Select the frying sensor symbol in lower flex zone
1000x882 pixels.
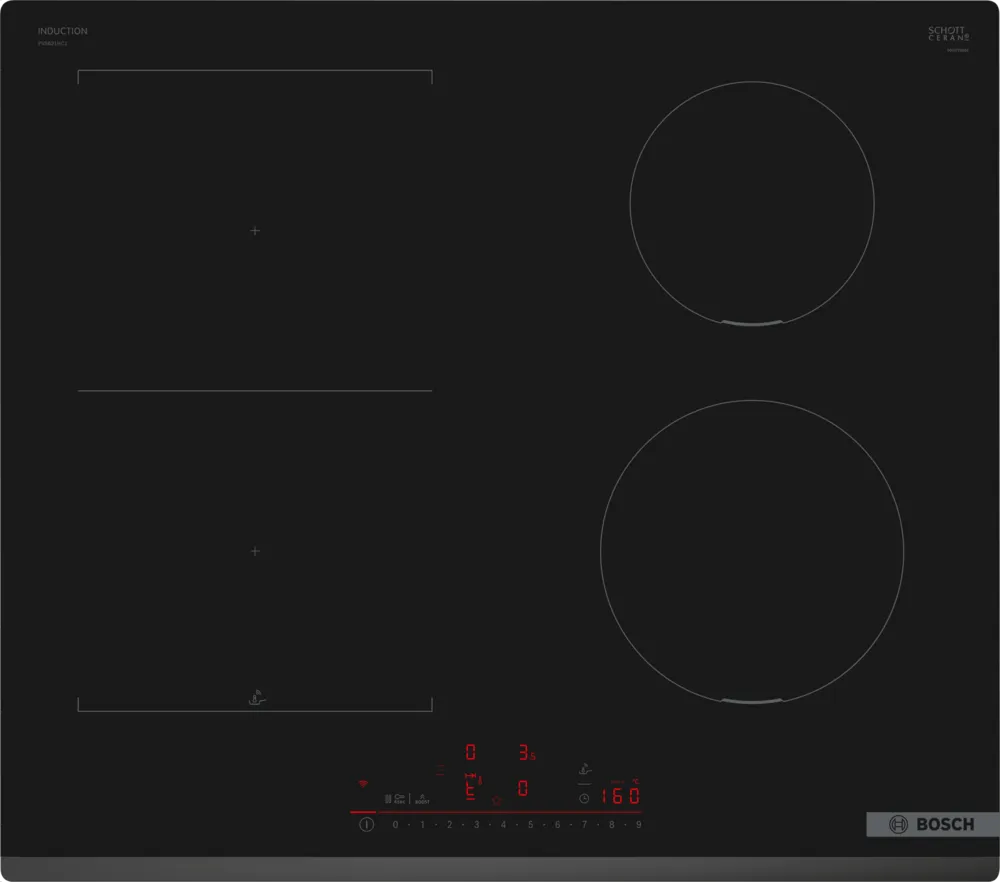pos(255,697)
